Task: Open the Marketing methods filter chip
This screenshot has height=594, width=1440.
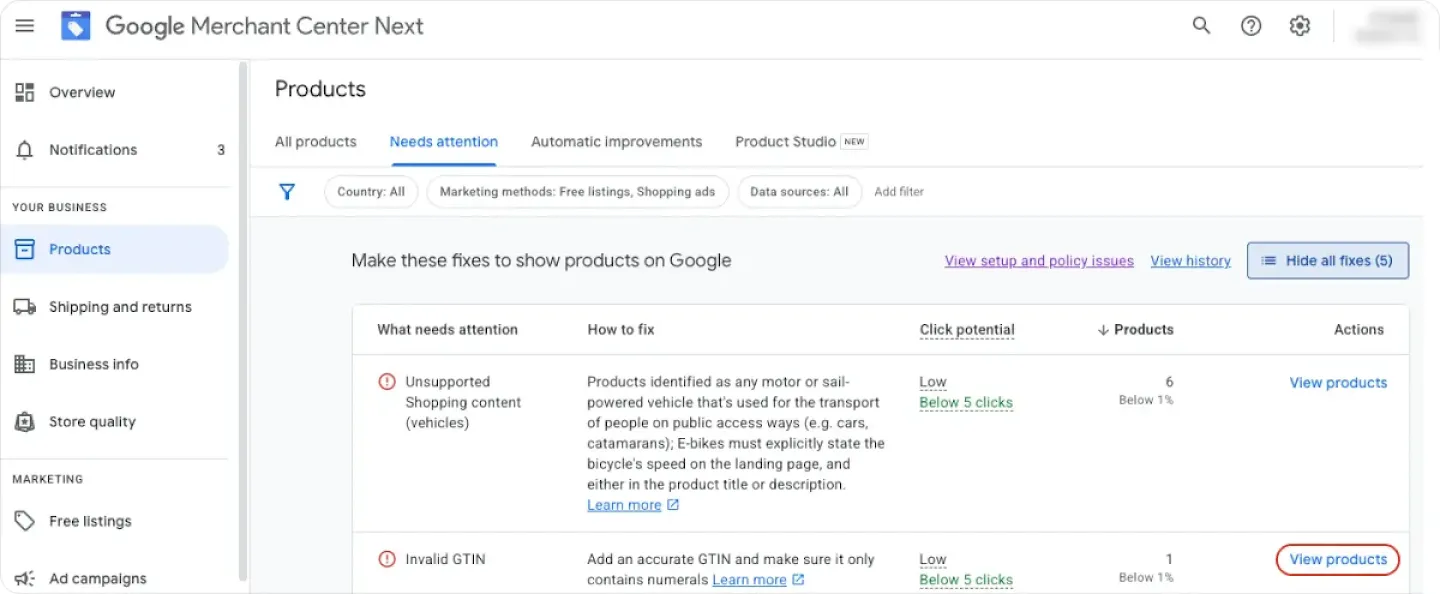Action: coord(578,191)
